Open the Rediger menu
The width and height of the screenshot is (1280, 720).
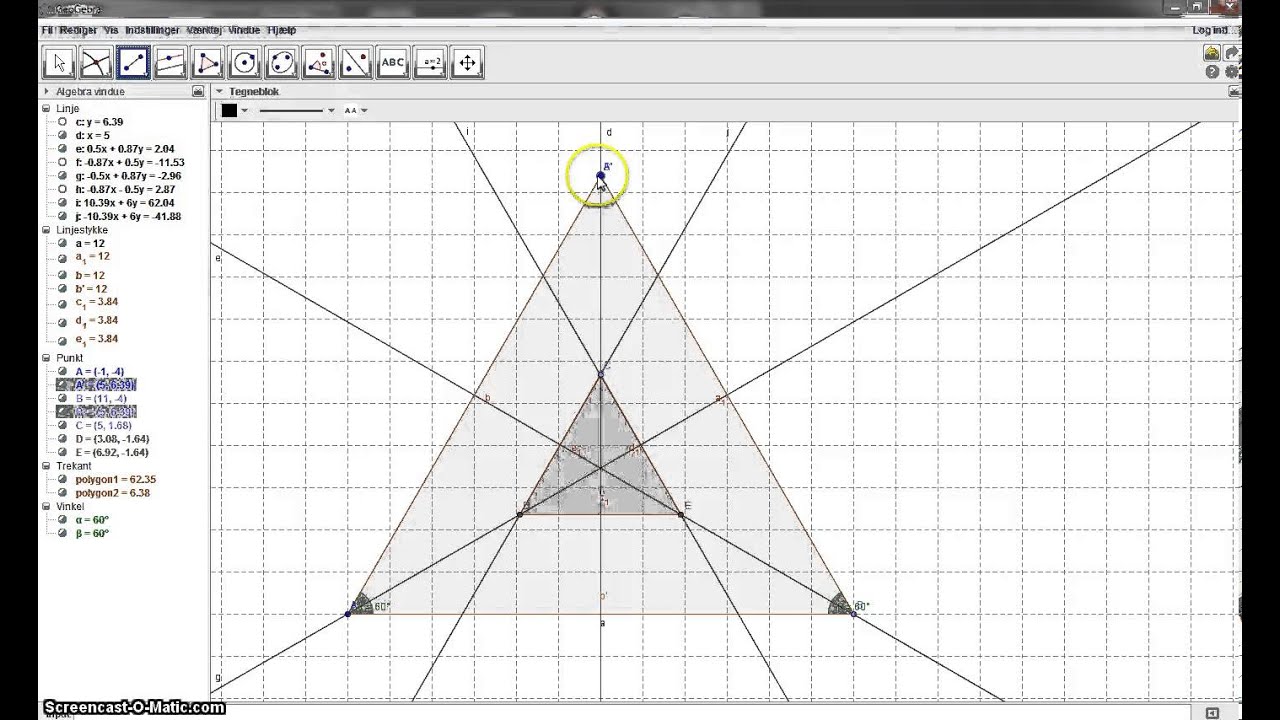coord(78,31)
